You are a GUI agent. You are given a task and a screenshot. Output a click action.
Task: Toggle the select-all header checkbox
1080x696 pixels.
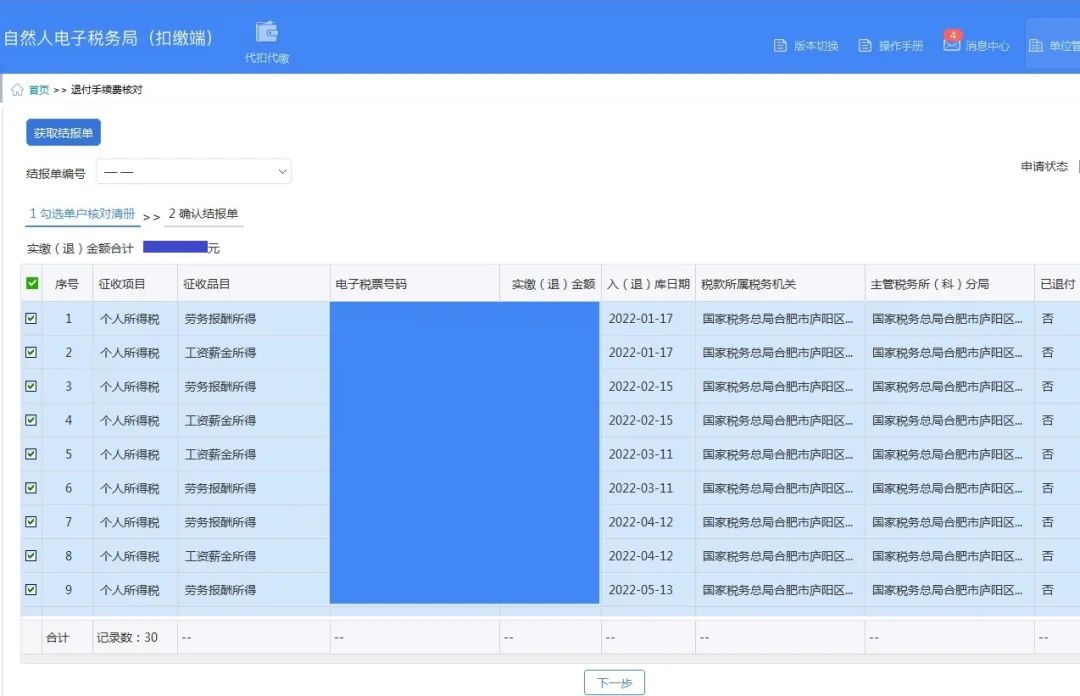[x=32, y=284]
